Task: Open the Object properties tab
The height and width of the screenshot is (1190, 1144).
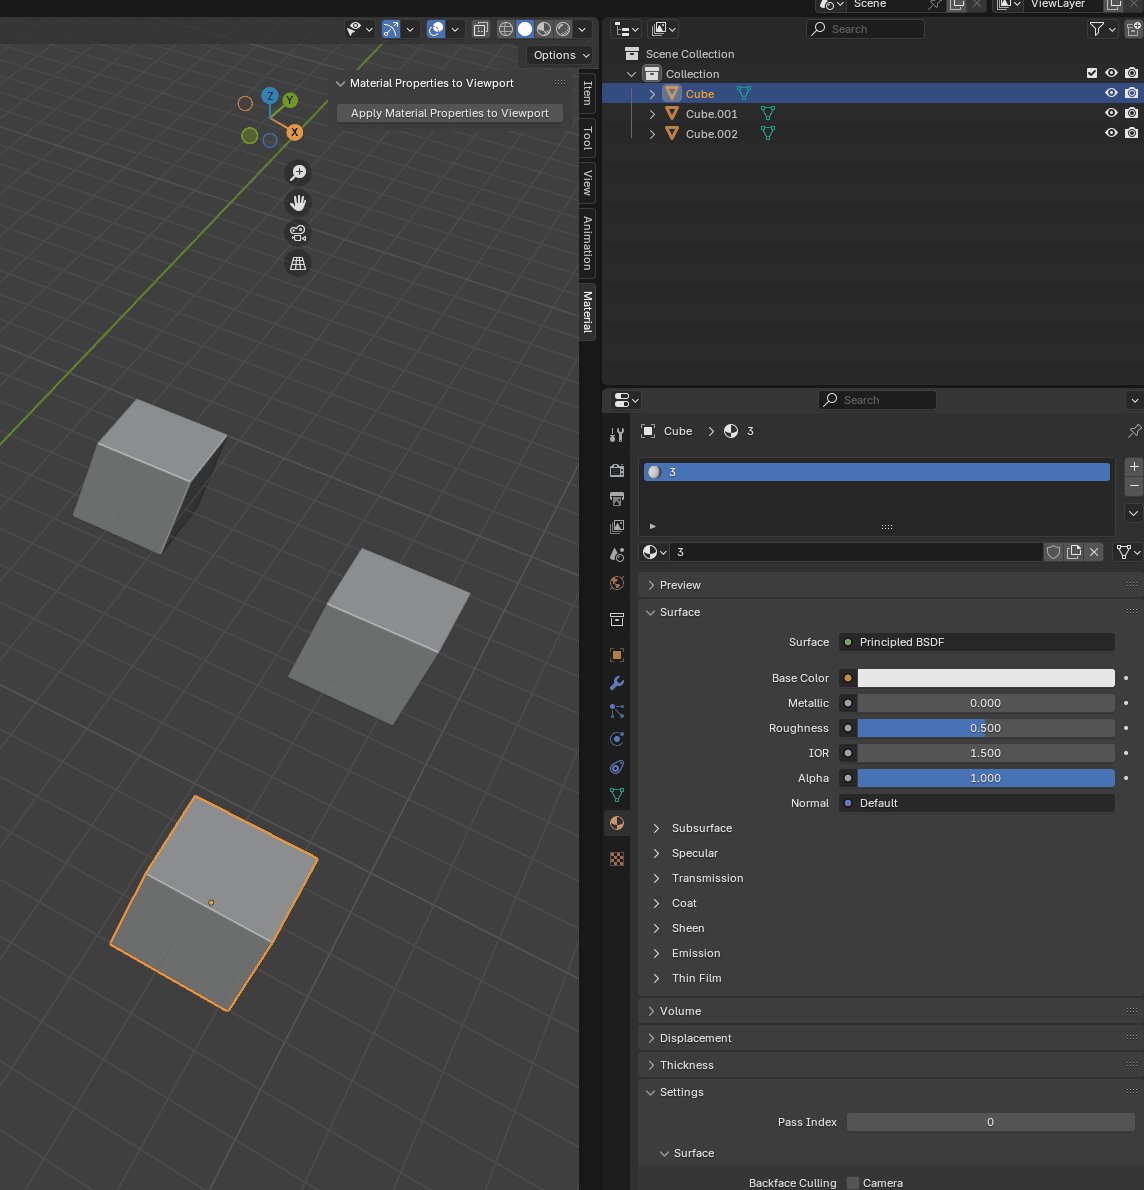Action: point(616,655)
